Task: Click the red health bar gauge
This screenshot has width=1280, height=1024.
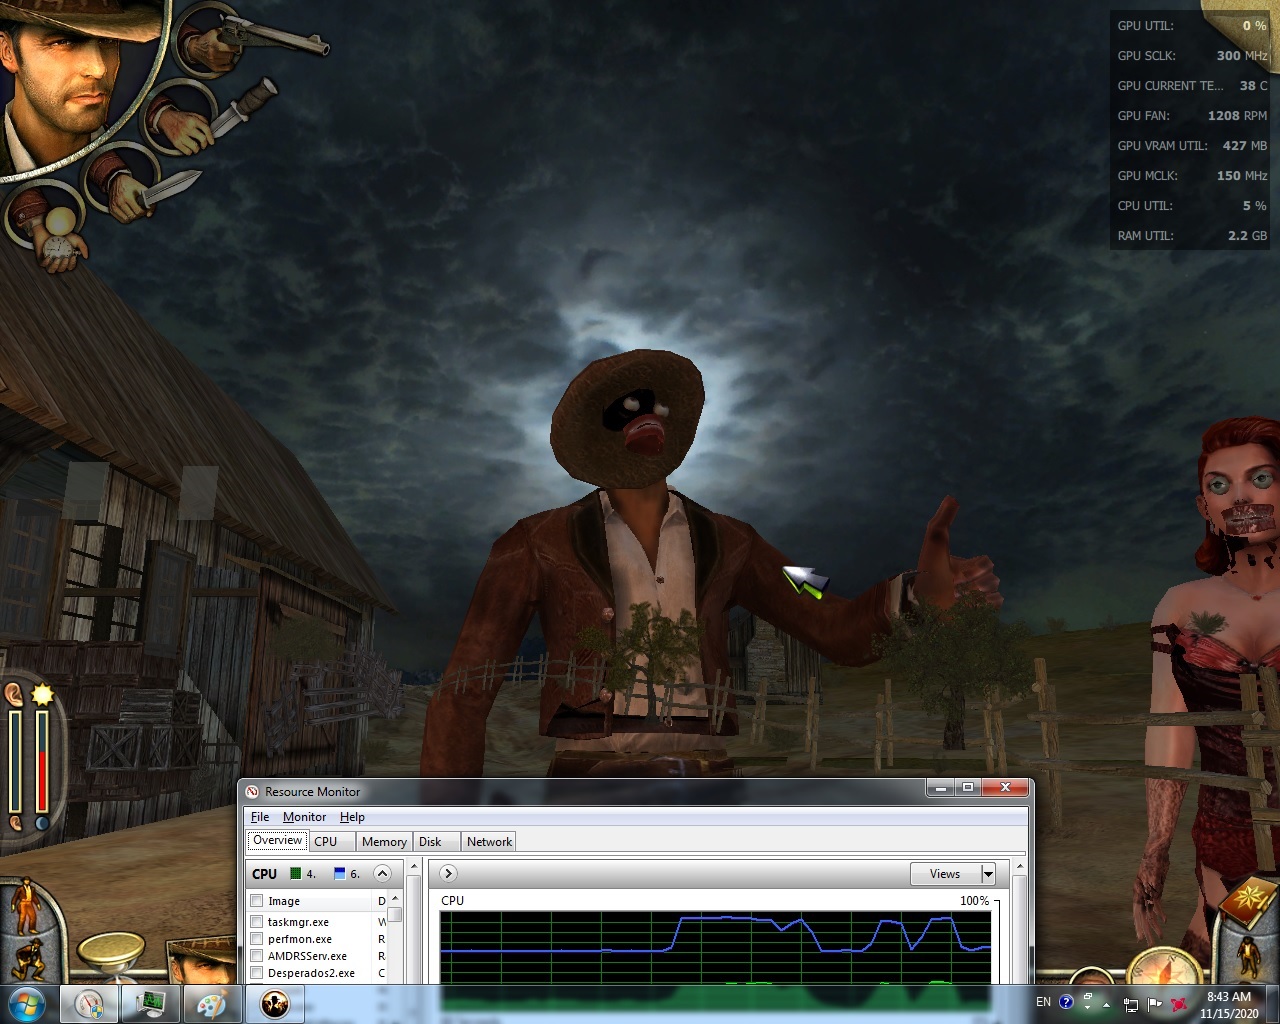Action: pyautogui.click(x=42, y=762)
